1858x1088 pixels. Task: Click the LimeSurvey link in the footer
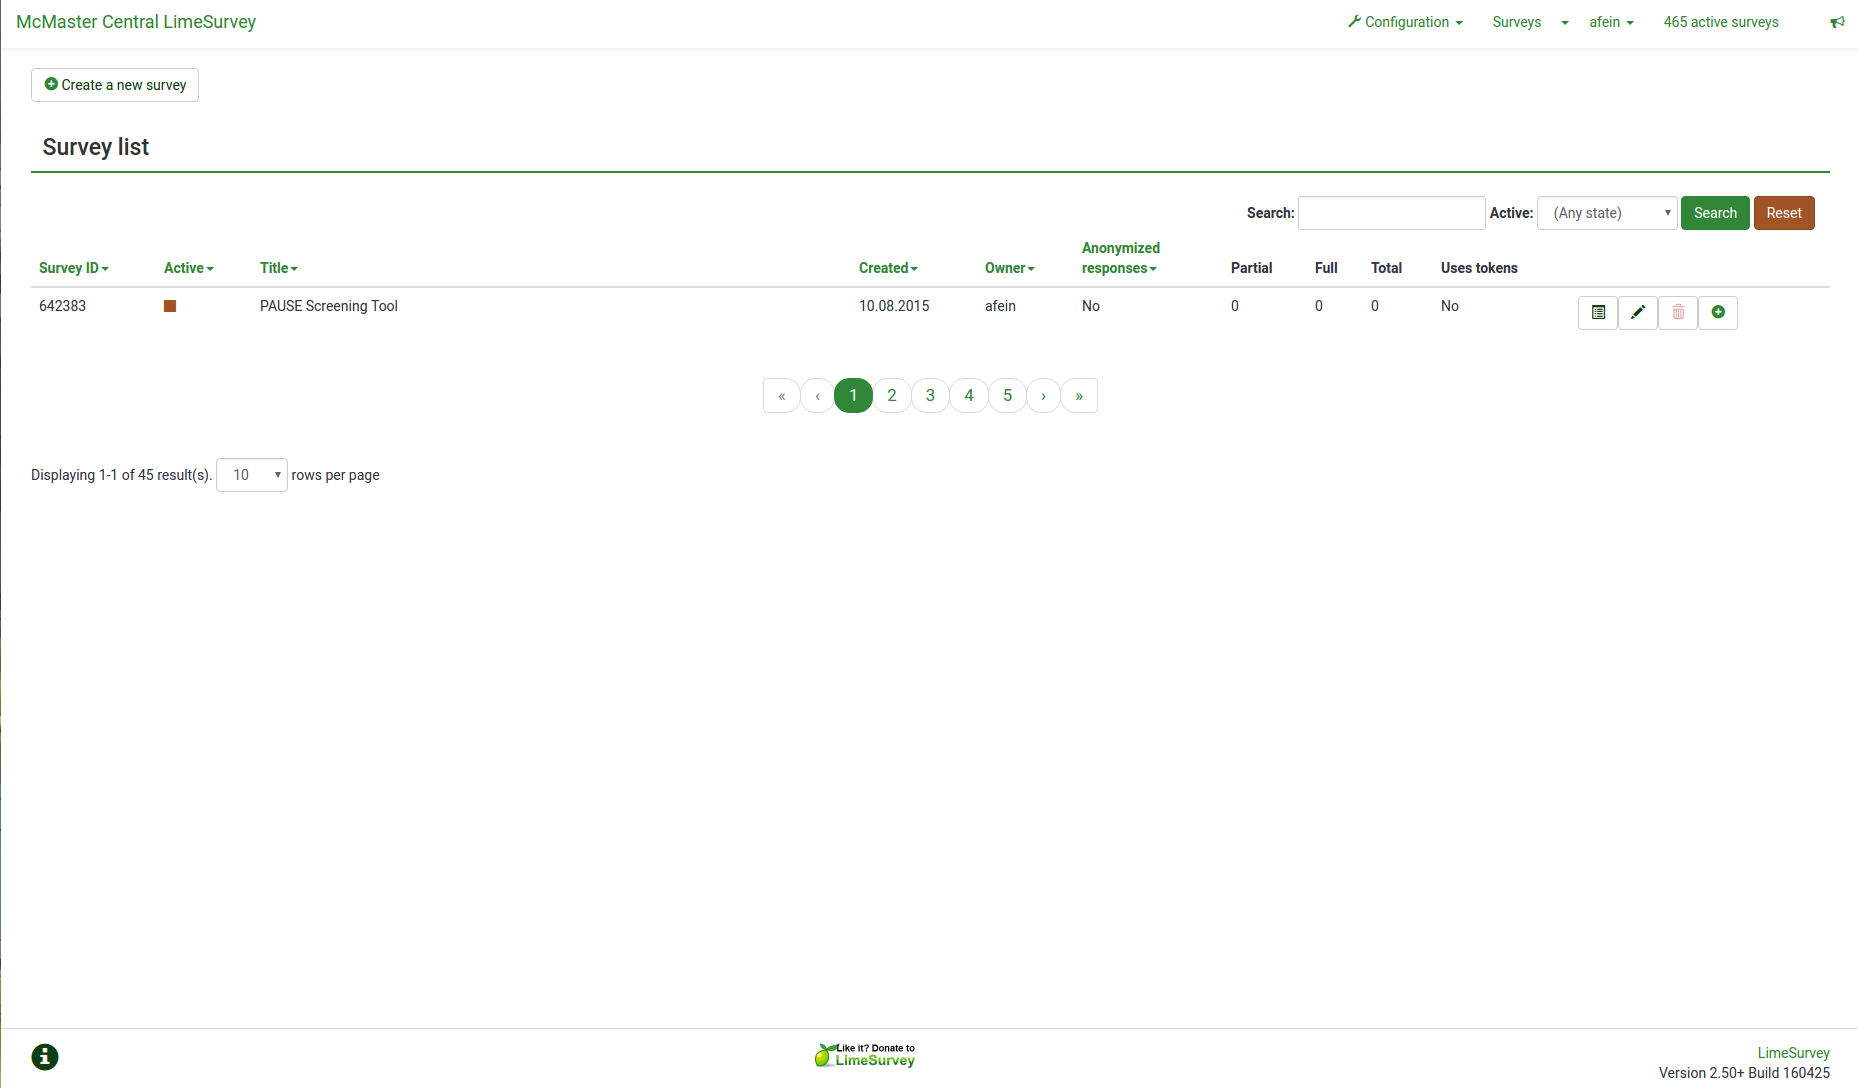[1794, 1053]
